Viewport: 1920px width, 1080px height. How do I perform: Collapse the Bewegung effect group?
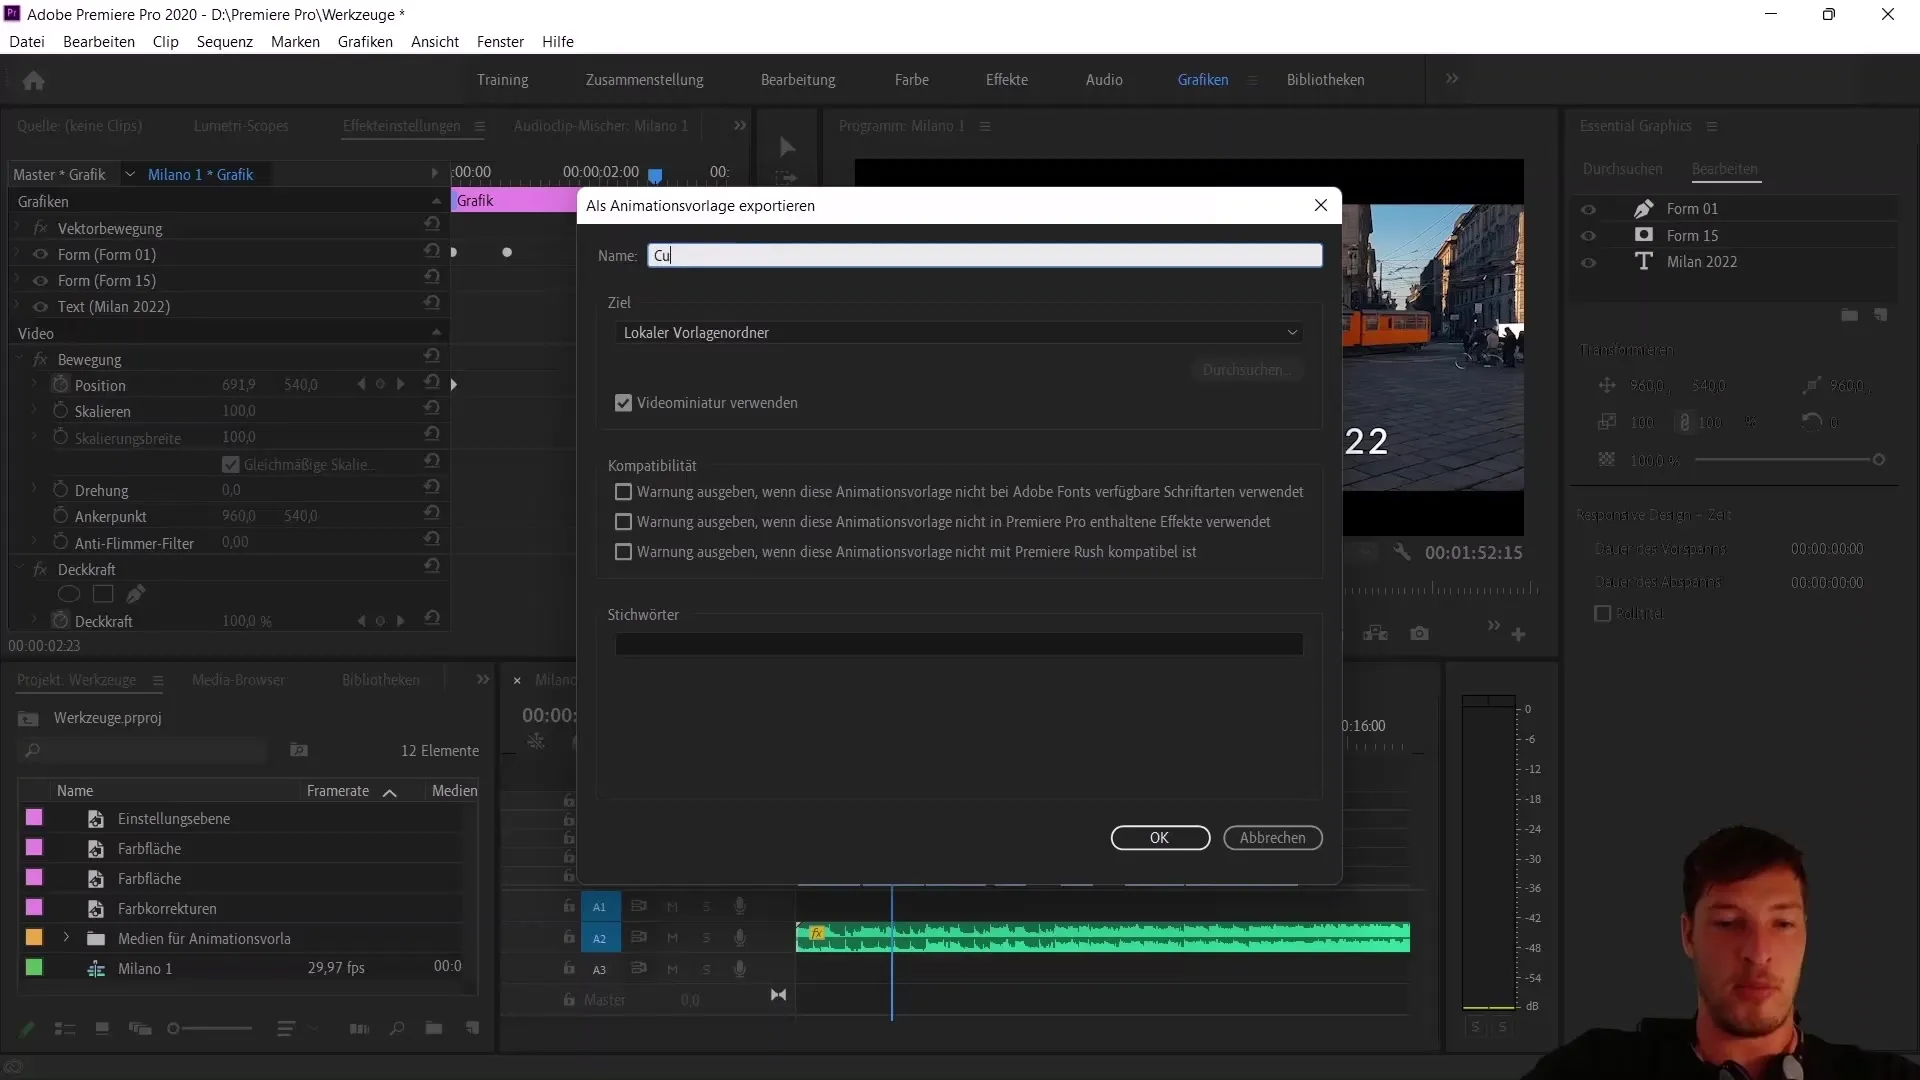19,358
